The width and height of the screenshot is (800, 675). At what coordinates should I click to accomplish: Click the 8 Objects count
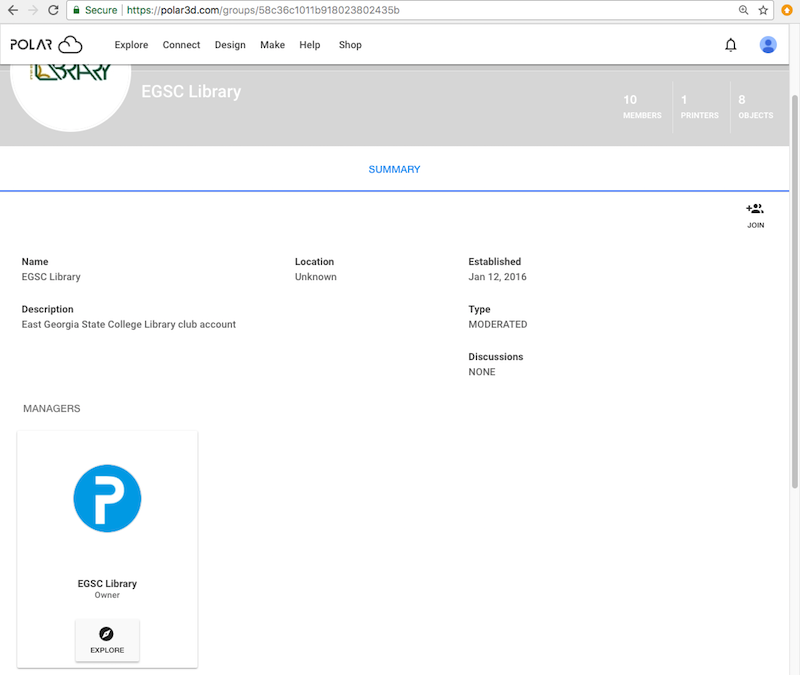(756, 107)
